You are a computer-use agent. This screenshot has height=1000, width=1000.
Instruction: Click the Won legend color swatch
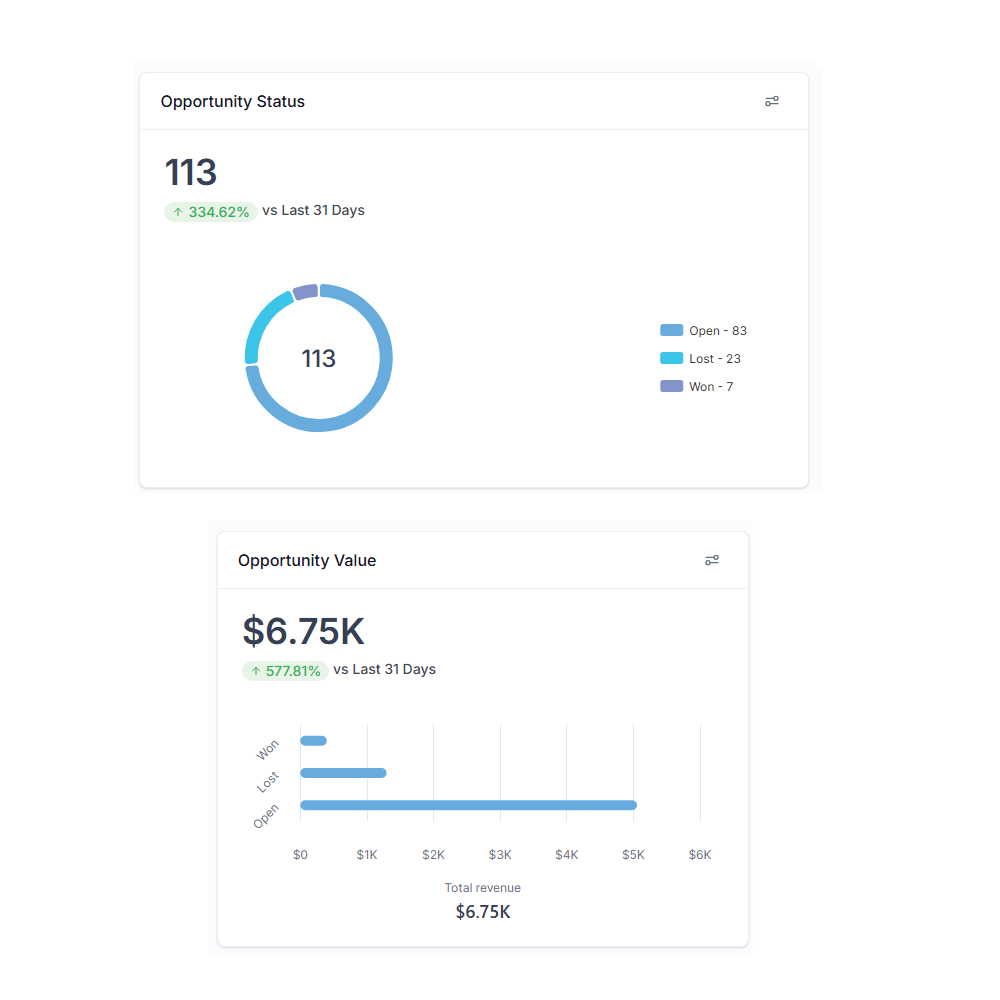(672, 387)
